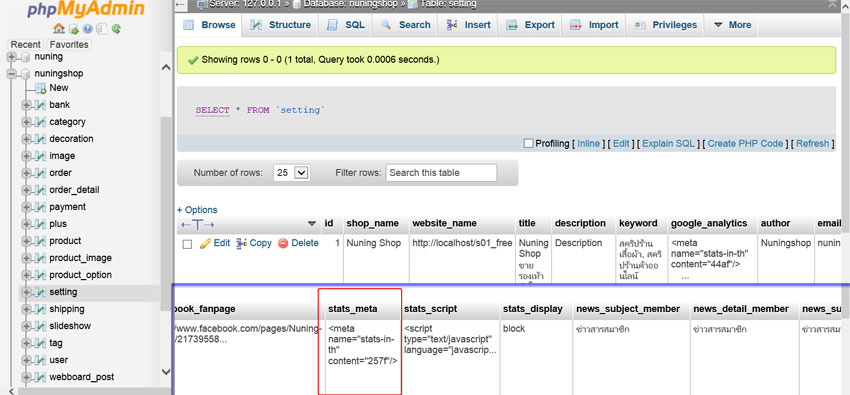The width and height of the screenshot is (850, 395).
Task: Expand the product_option table node
Action: point(26,275)
